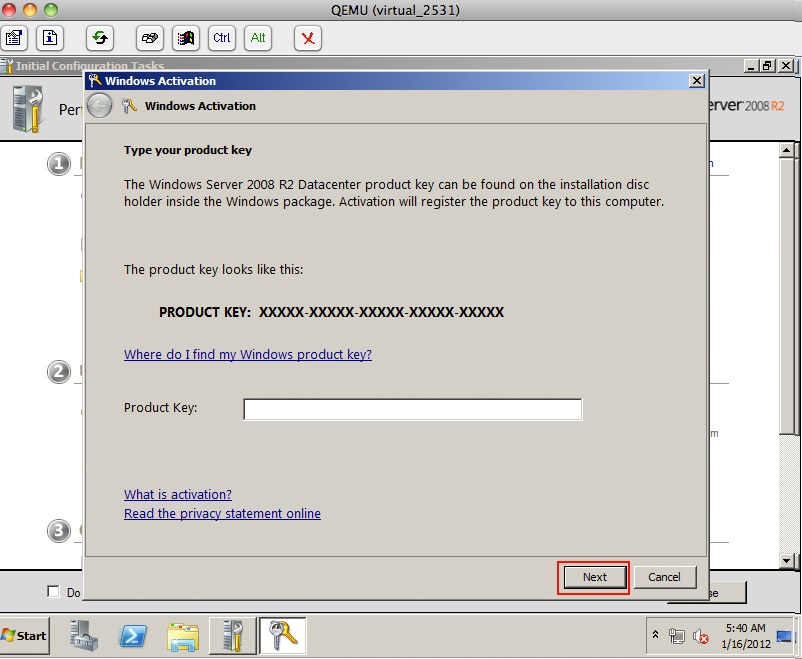Click the 'Type your product key' heading
The height and width of the screenshot is (659, 802).
(x=188, y=150)
